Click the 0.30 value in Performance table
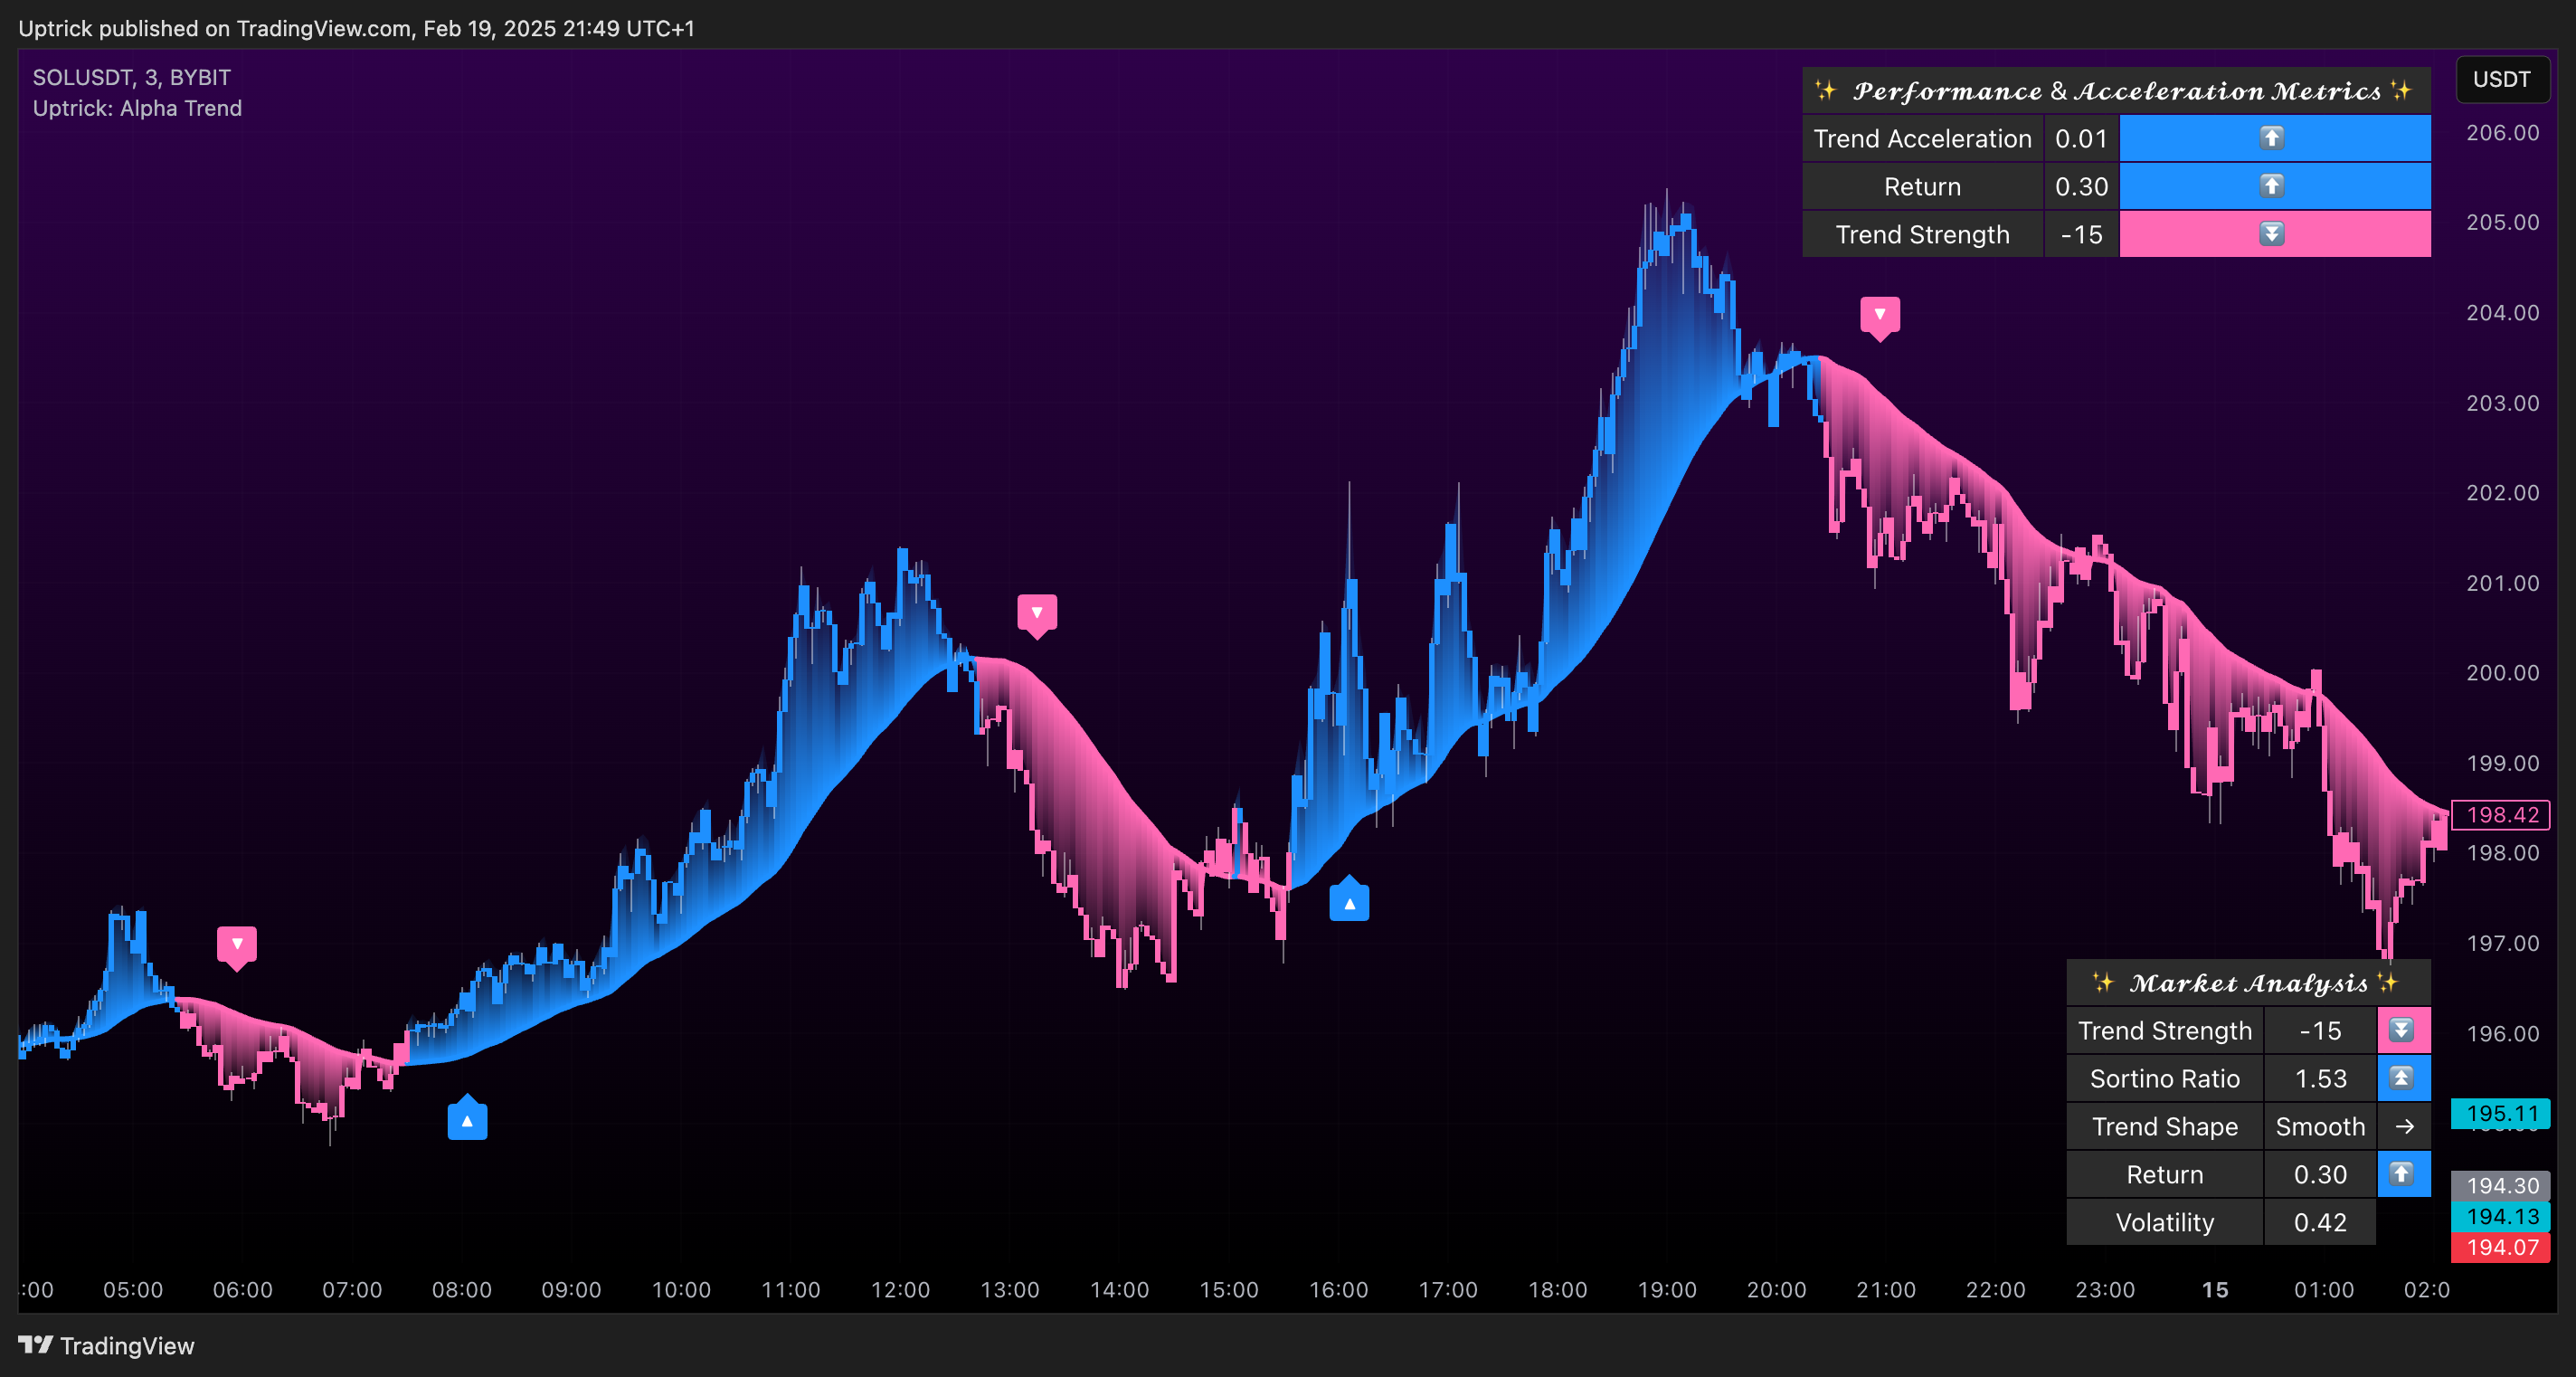The height and width of the screenshot is (1377, 2576). point(2081,186)
